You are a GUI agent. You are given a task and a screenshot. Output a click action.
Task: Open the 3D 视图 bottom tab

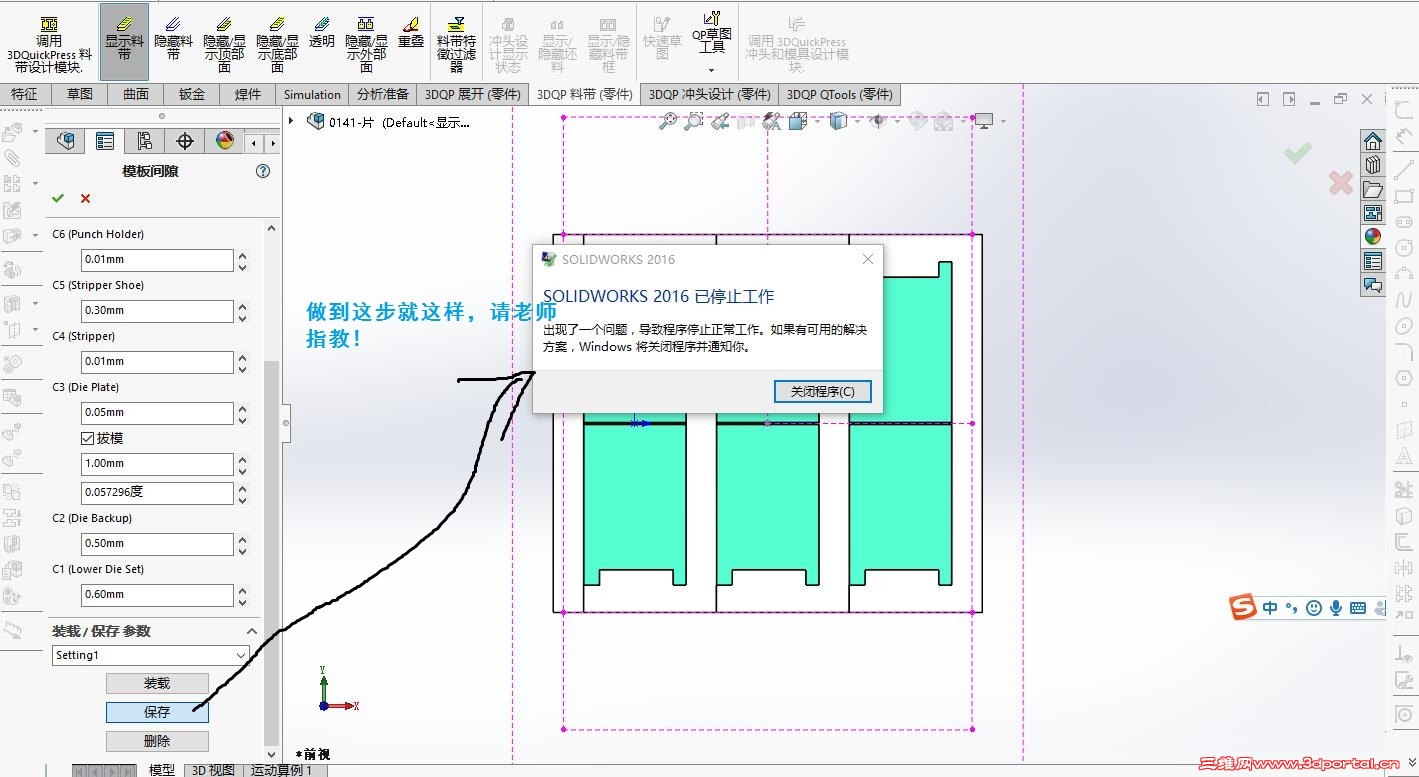point(213,770)
